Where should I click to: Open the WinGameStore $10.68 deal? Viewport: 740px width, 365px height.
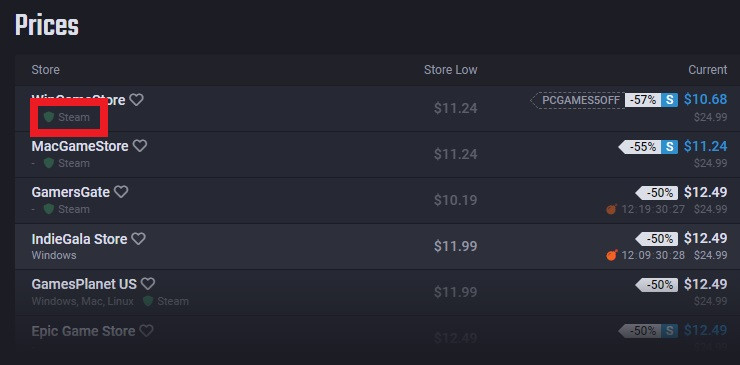706,99
